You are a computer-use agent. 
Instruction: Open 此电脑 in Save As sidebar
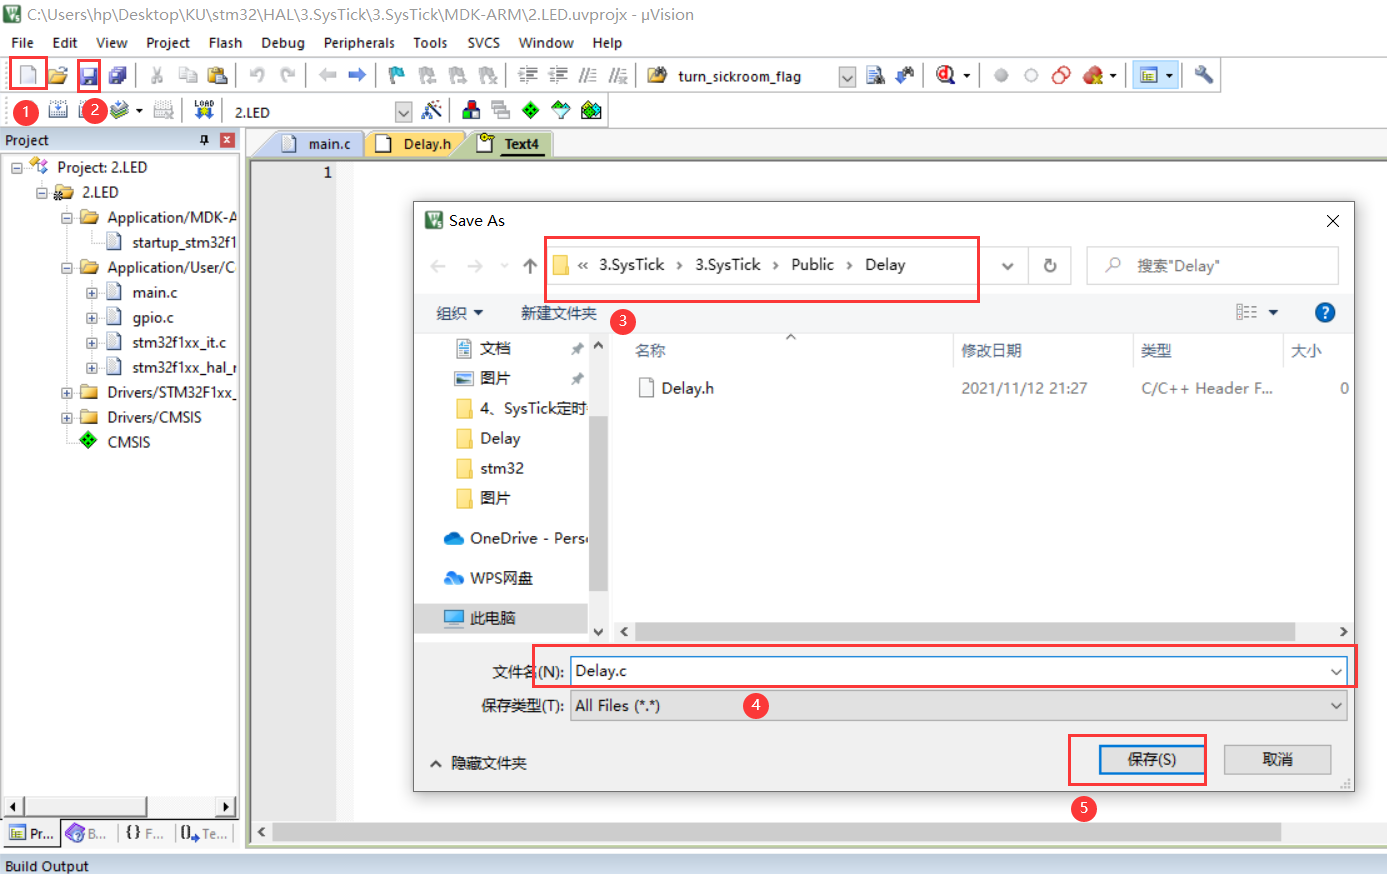tap(492, 618)
